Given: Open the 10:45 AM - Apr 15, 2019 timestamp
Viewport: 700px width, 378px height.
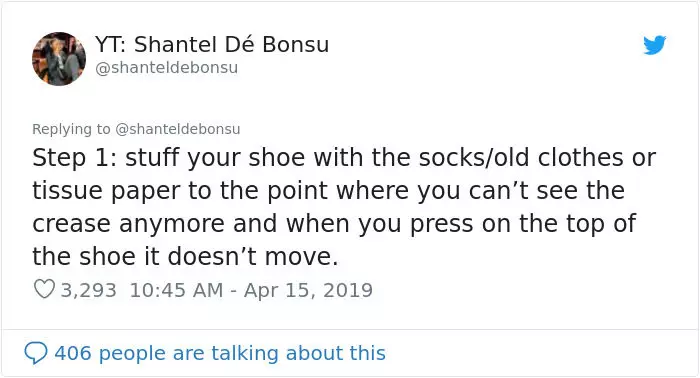Looking at the screenshot, I should click(251, 290).
